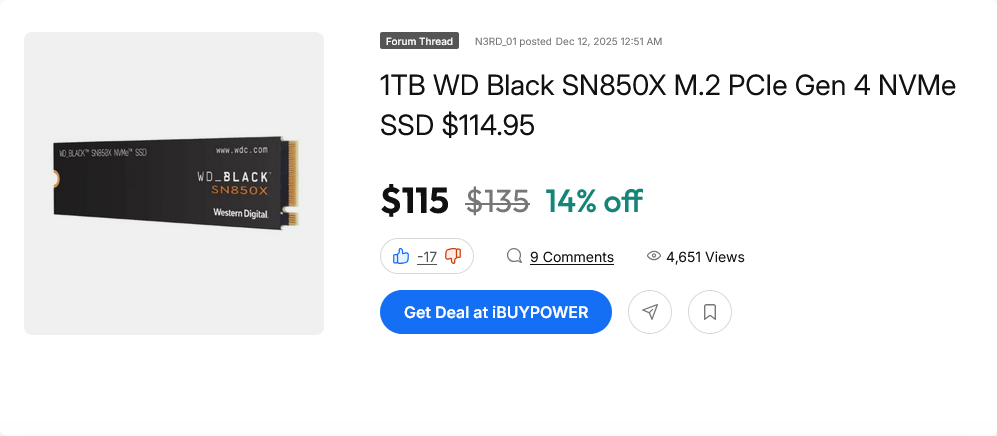This screenshot has height=436, width=997.
Task: Downvote the deal with thumbs down
Action: pos(453,257)
